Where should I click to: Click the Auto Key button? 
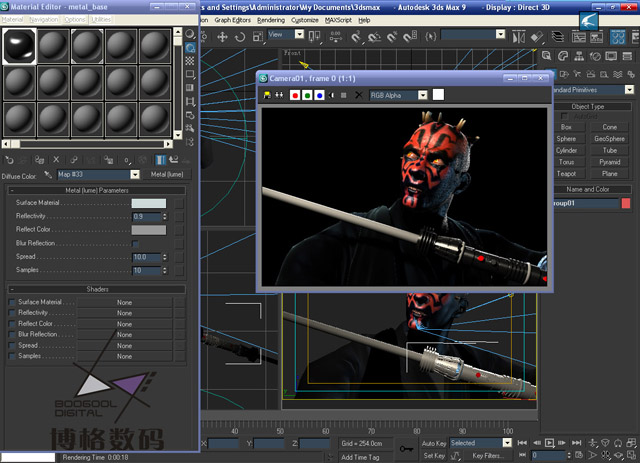[434, 442]
